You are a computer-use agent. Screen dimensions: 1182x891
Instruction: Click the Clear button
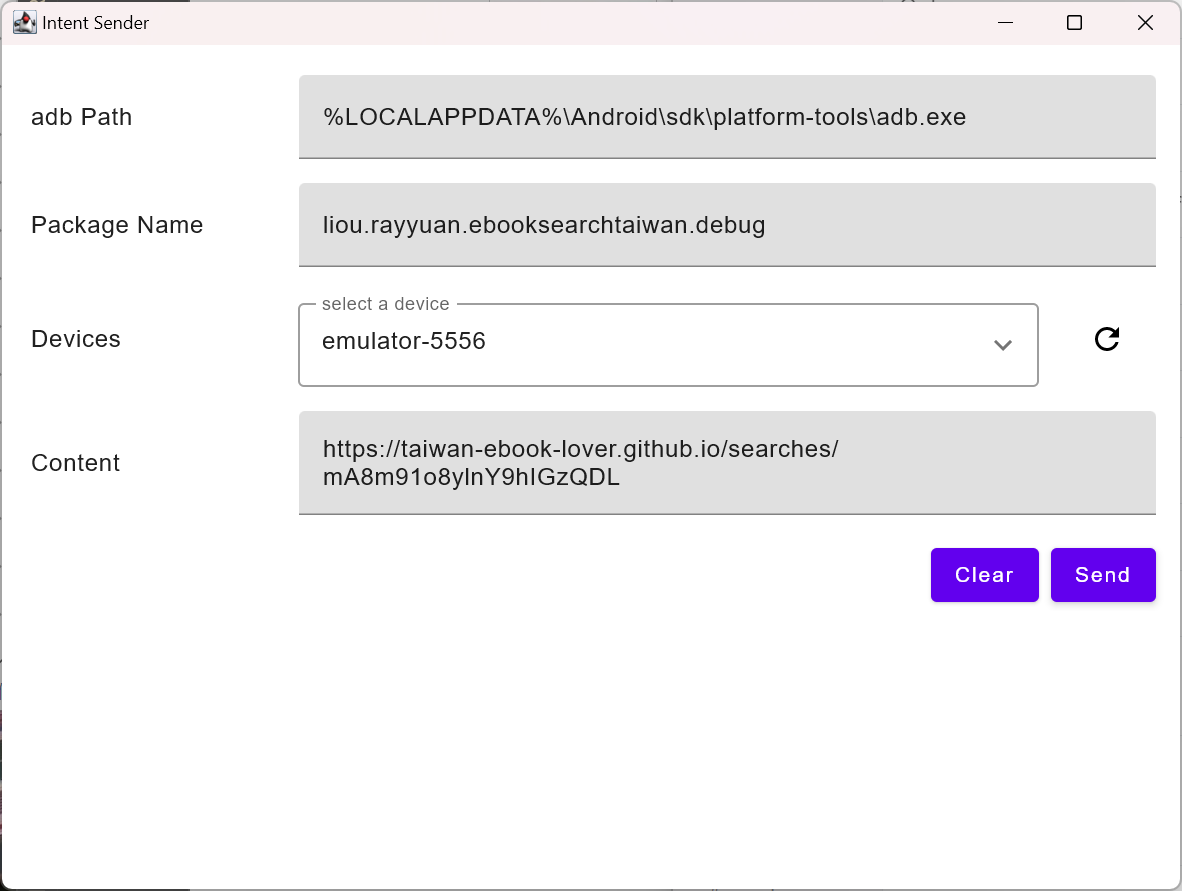coord(984,575)
